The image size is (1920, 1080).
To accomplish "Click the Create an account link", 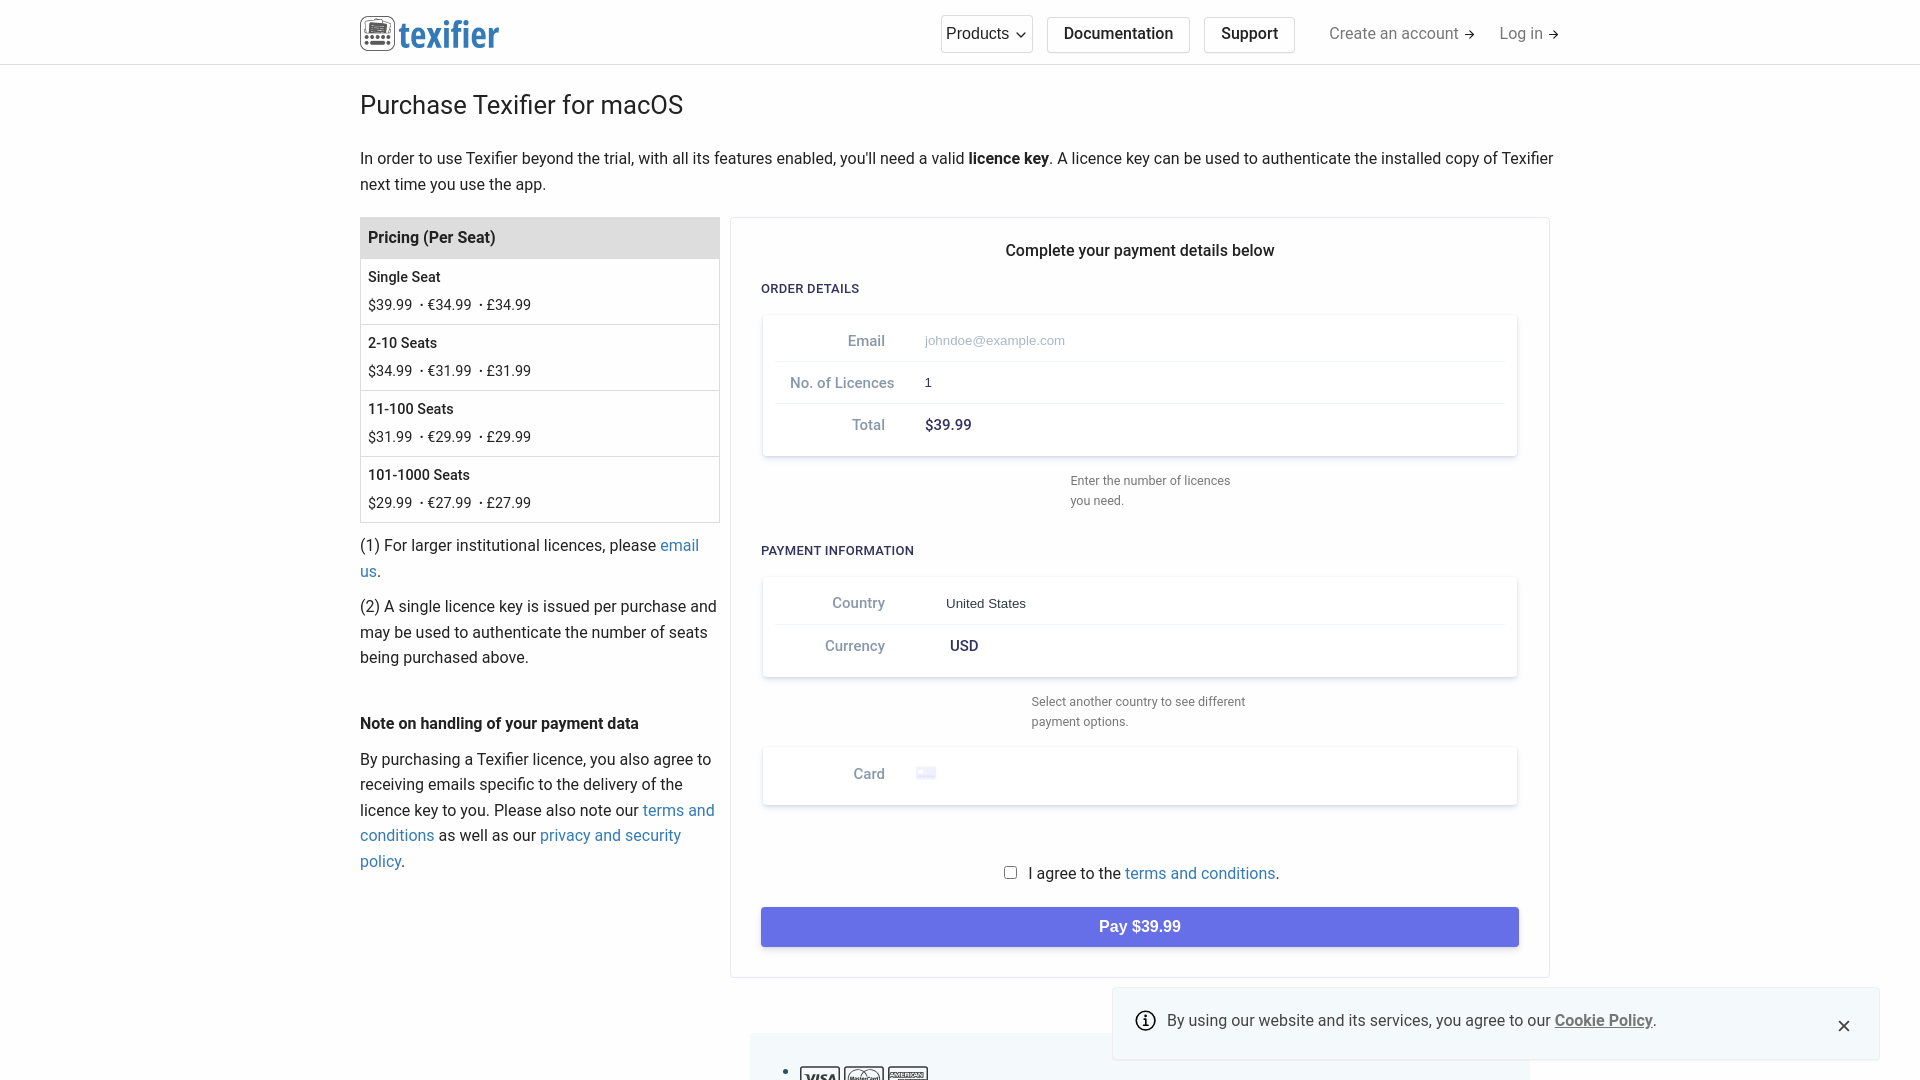I will coord(1402,34).
